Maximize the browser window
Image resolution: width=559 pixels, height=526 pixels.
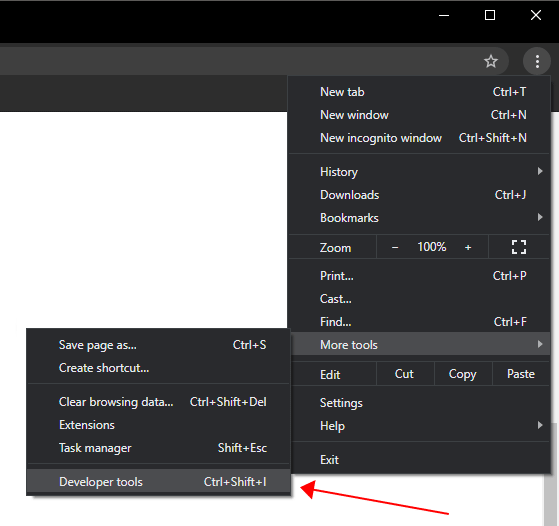pos(490,15)
